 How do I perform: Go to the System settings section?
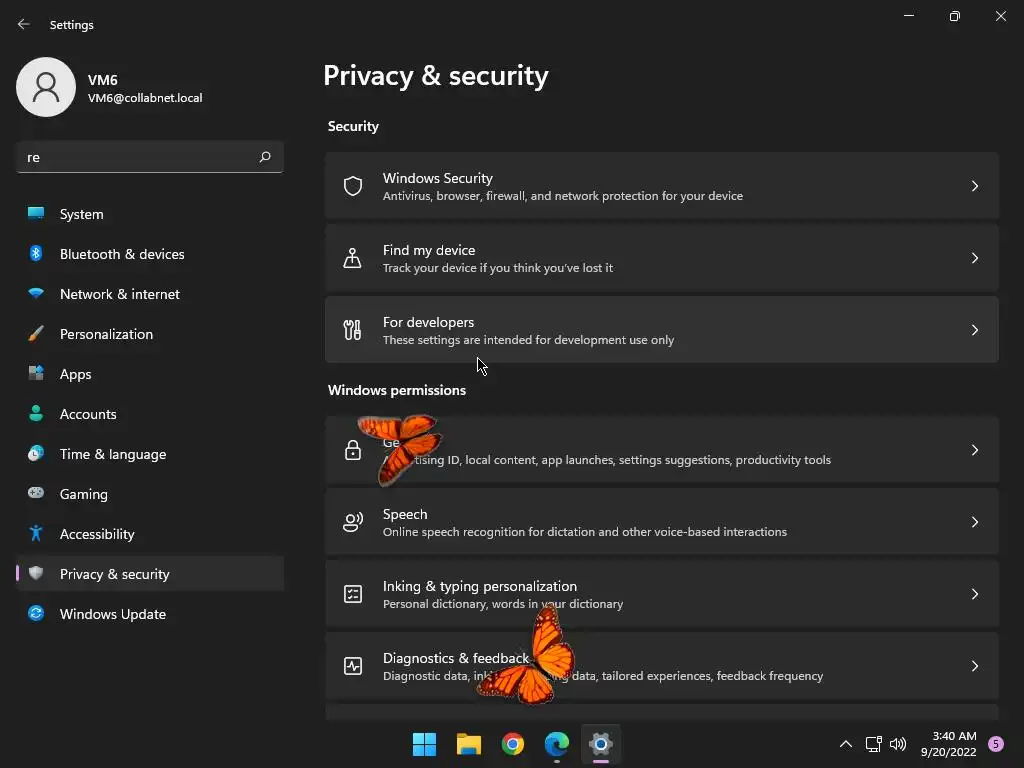[x=82, y=214]
